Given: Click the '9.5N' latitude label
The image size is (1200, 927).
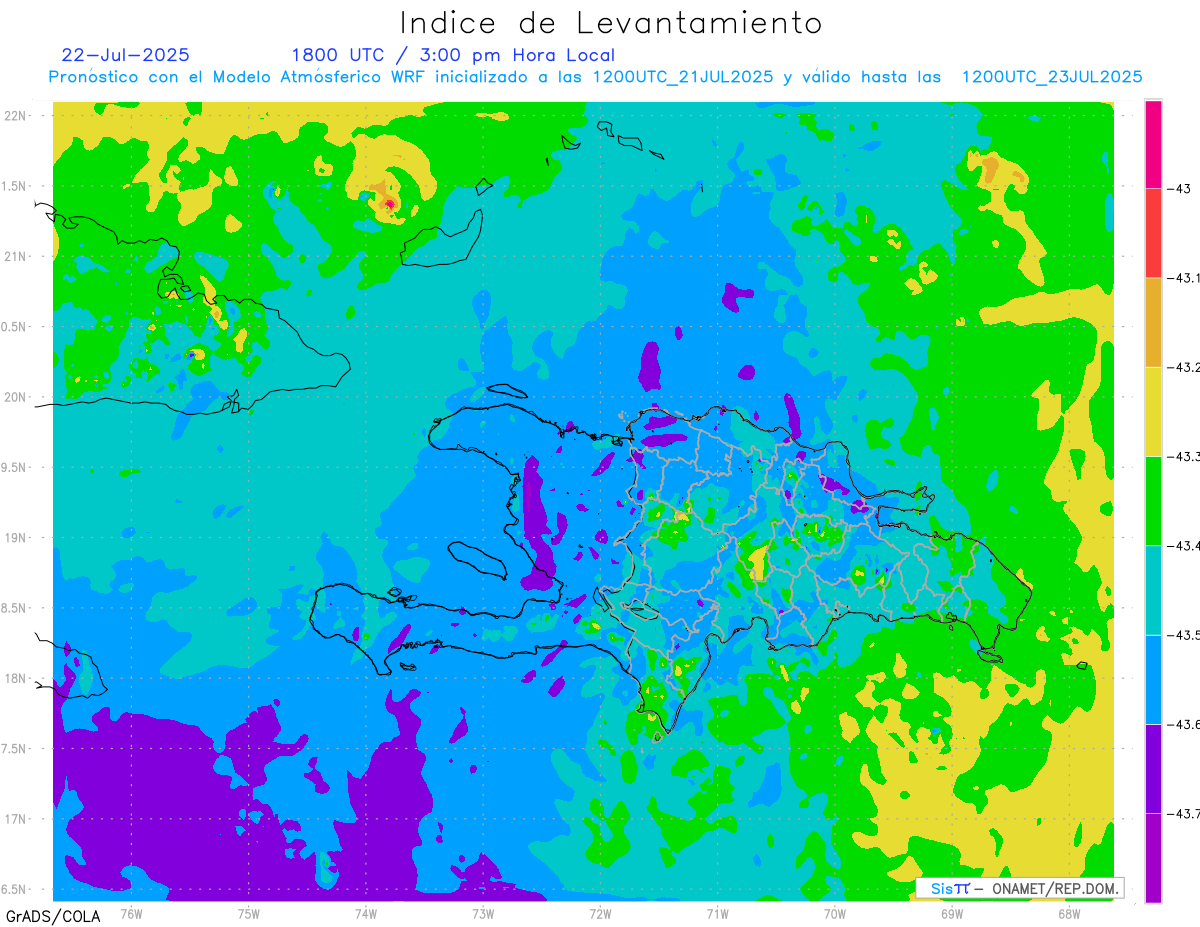Looking at the screenshot, I should (13, 467).
